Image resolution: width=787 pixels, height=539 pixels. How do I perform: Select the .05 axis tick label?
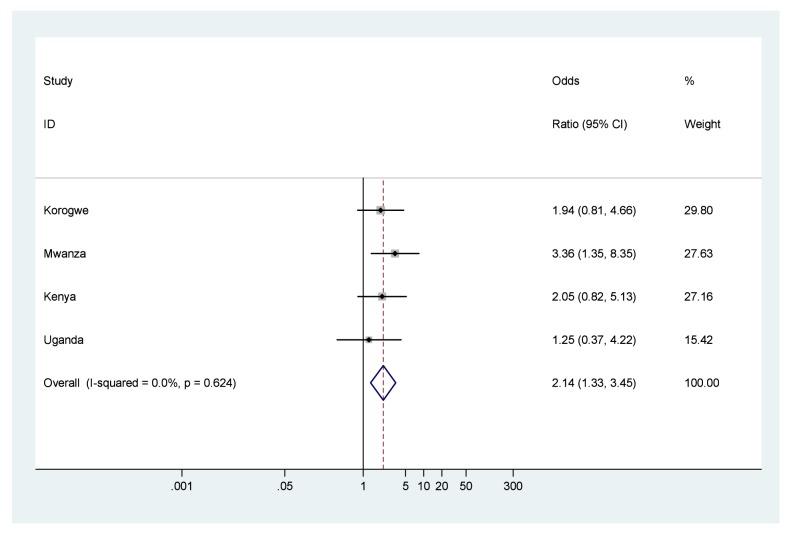click(285, 486)
